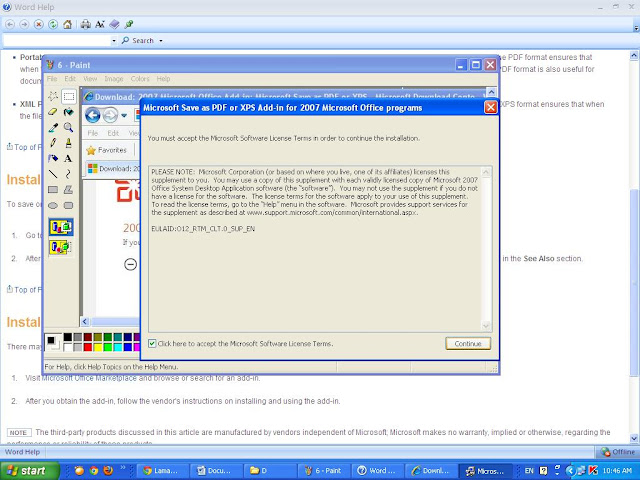Select the Brush tool in Paint
The width and height of the screenshot is (640, 480).
click(69, 143)
